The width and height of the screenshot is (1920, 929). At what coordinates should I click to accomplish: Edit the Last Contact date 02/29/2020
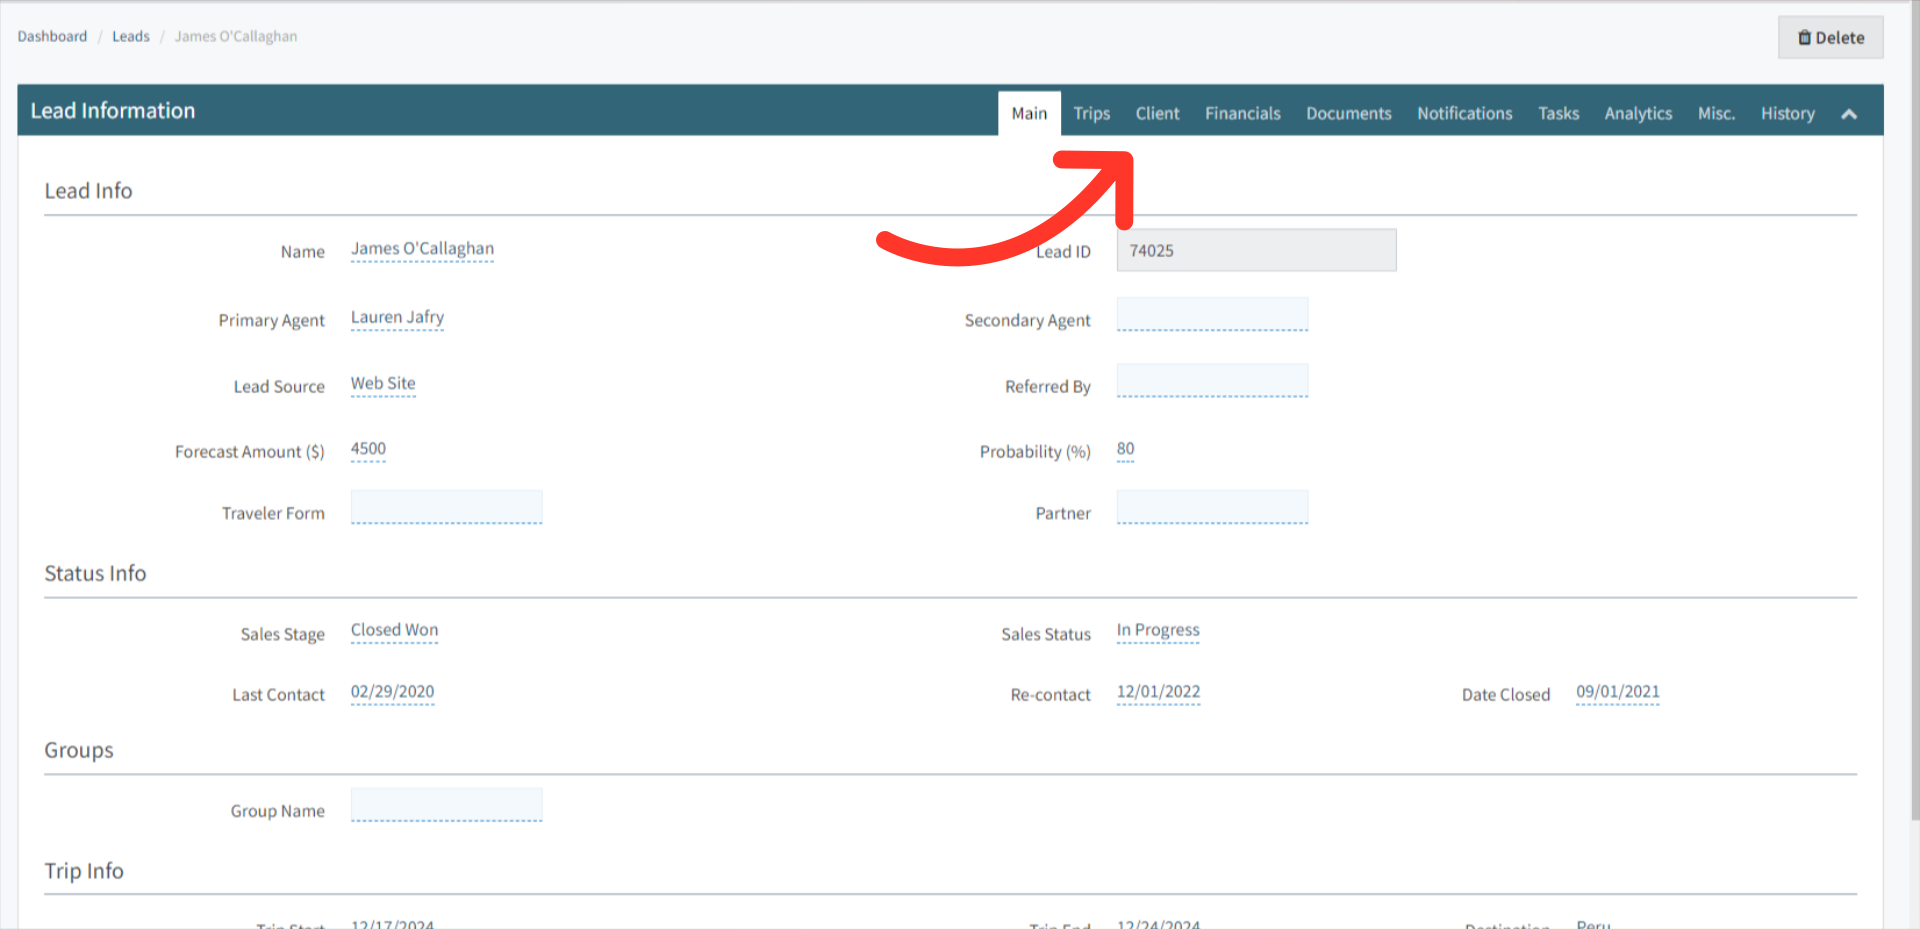click(392, 692)
